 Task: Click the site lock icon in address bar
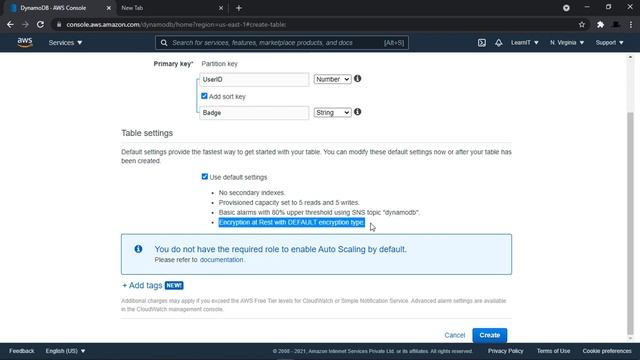pyautogui.click(x=59, y=24)
